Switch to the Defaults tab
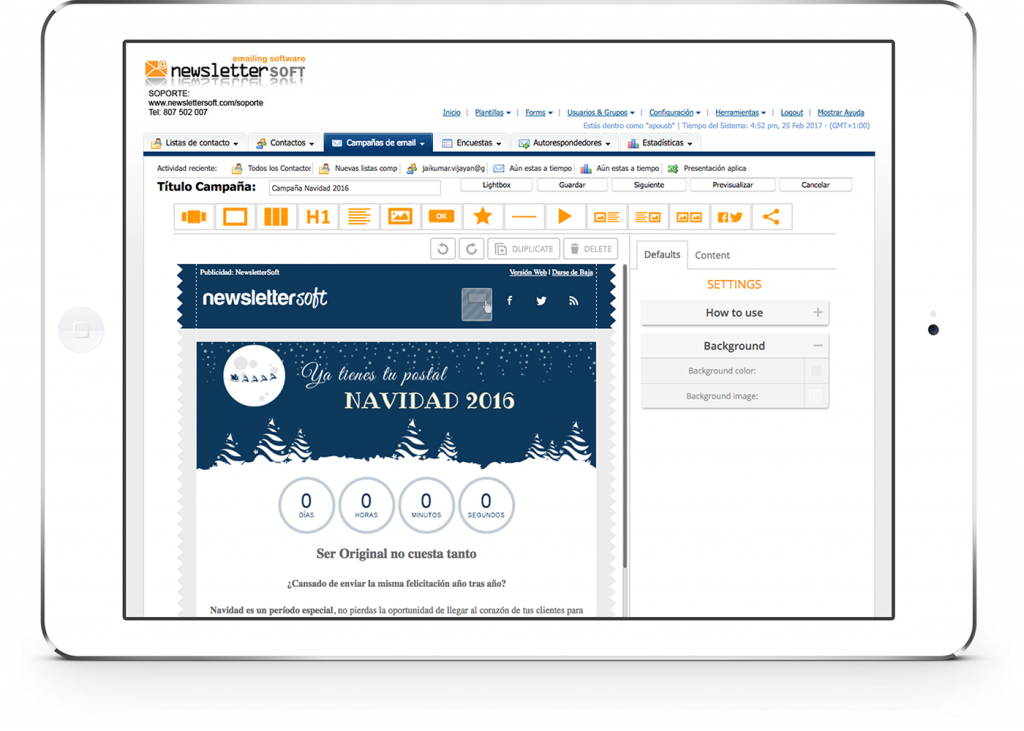 [662, 255]
